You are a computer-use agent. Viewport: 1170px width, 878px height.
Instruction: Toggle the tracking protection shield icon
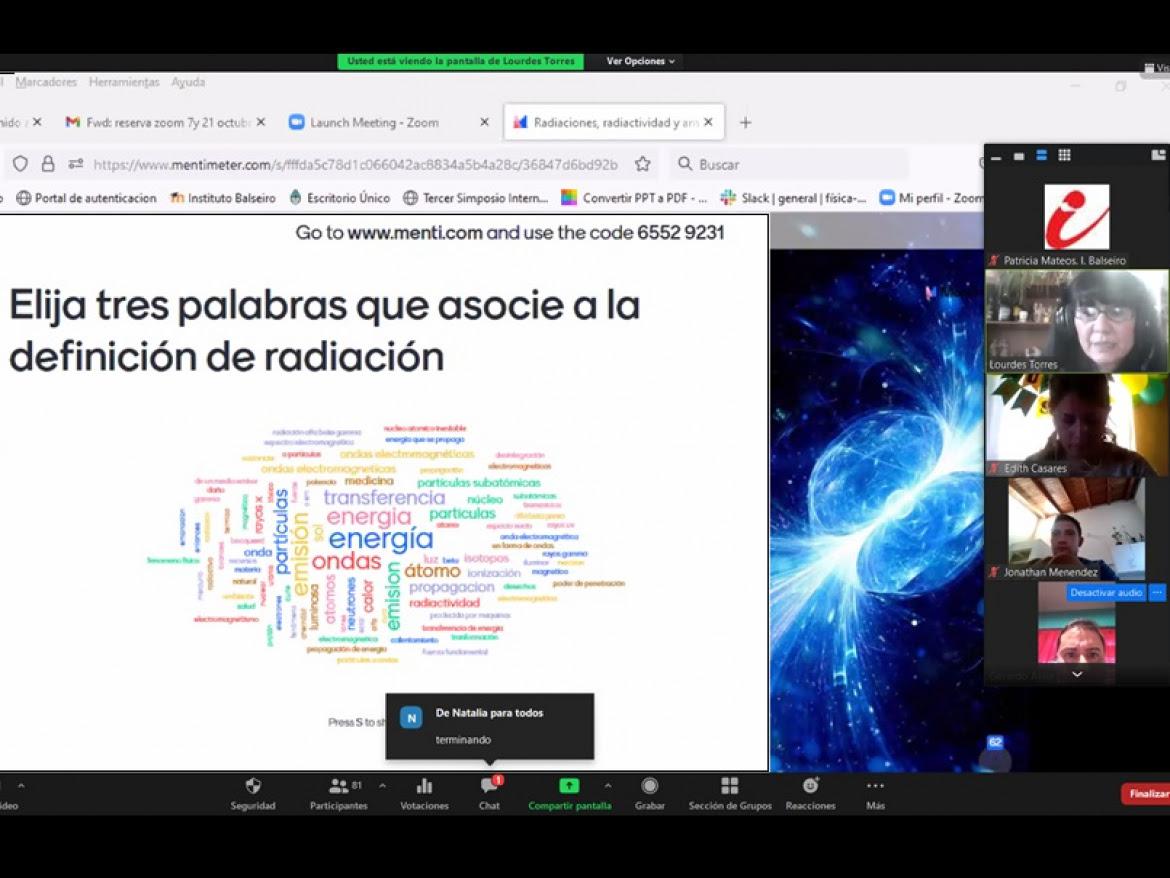coord(20,163)
